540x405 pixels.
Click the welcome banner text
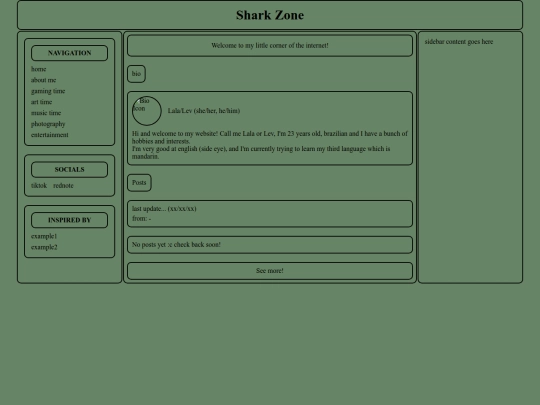(x=270, y=45)
